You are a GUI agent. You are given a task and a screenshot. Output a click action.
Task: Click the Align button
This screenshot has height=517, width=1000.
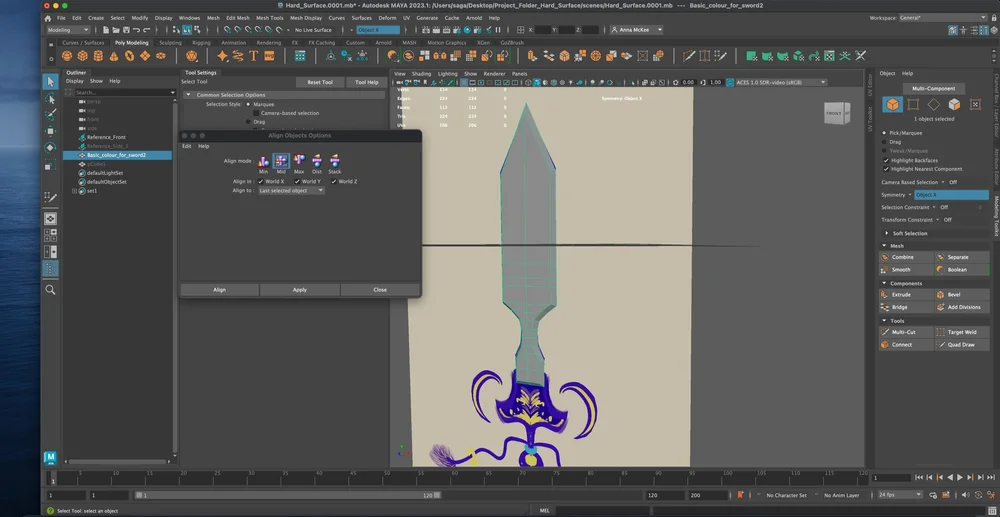pyautogui.click(x=219, y=290)
